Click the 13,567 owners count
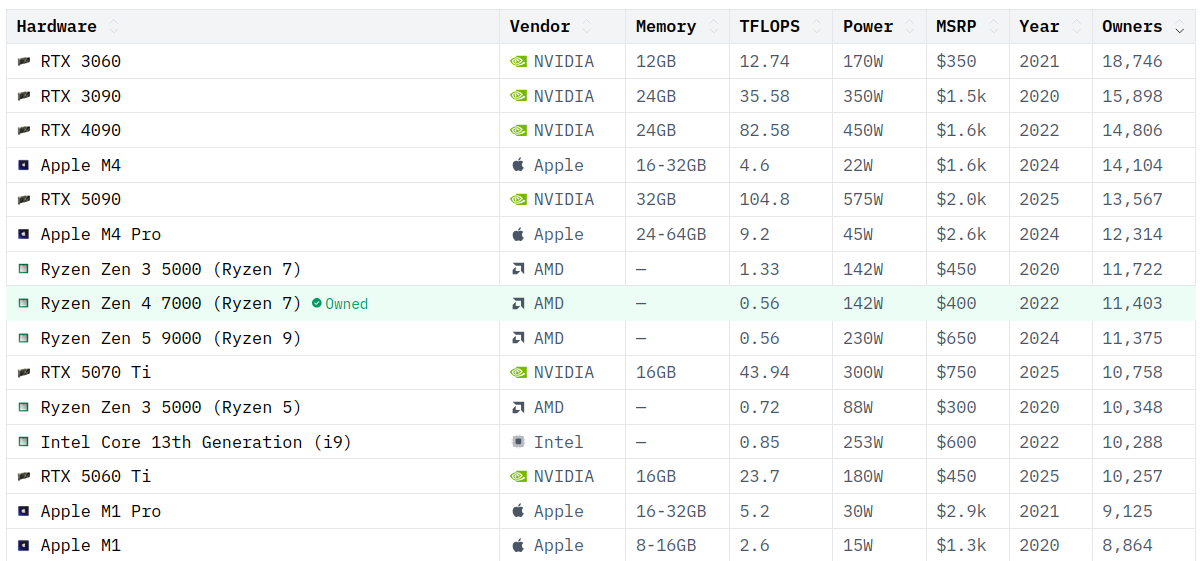Screen dimensions: 1202x561 (x=1132, y=200)
